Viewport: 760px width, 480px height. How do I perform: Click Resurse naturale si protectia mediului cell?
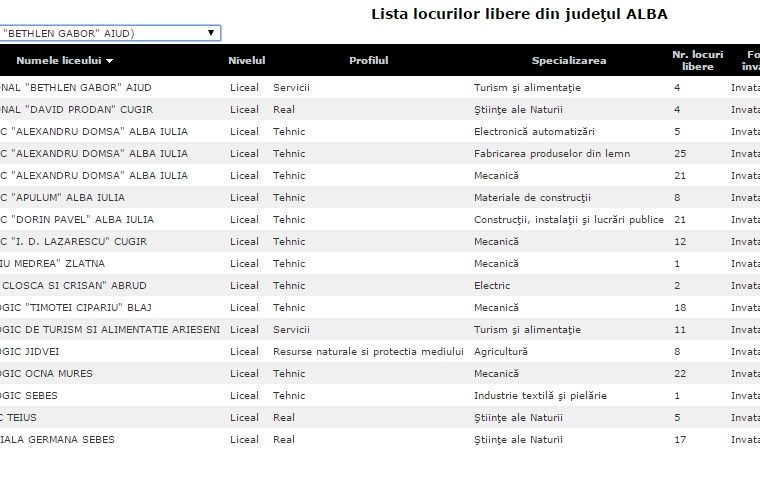tap(368, 352)
